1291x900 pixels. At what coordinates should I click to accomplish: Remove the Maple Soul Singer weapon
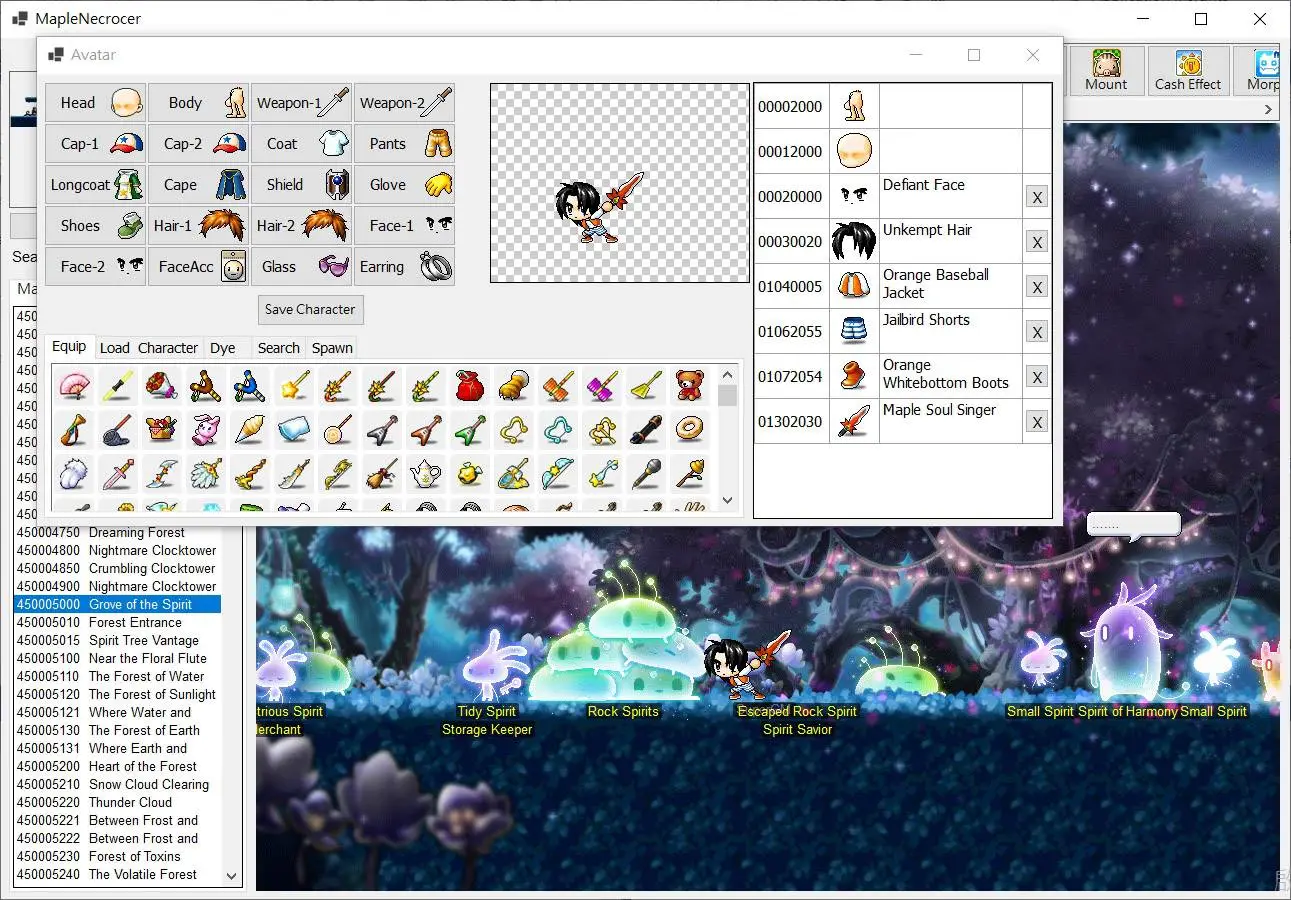click(1037, 422)
